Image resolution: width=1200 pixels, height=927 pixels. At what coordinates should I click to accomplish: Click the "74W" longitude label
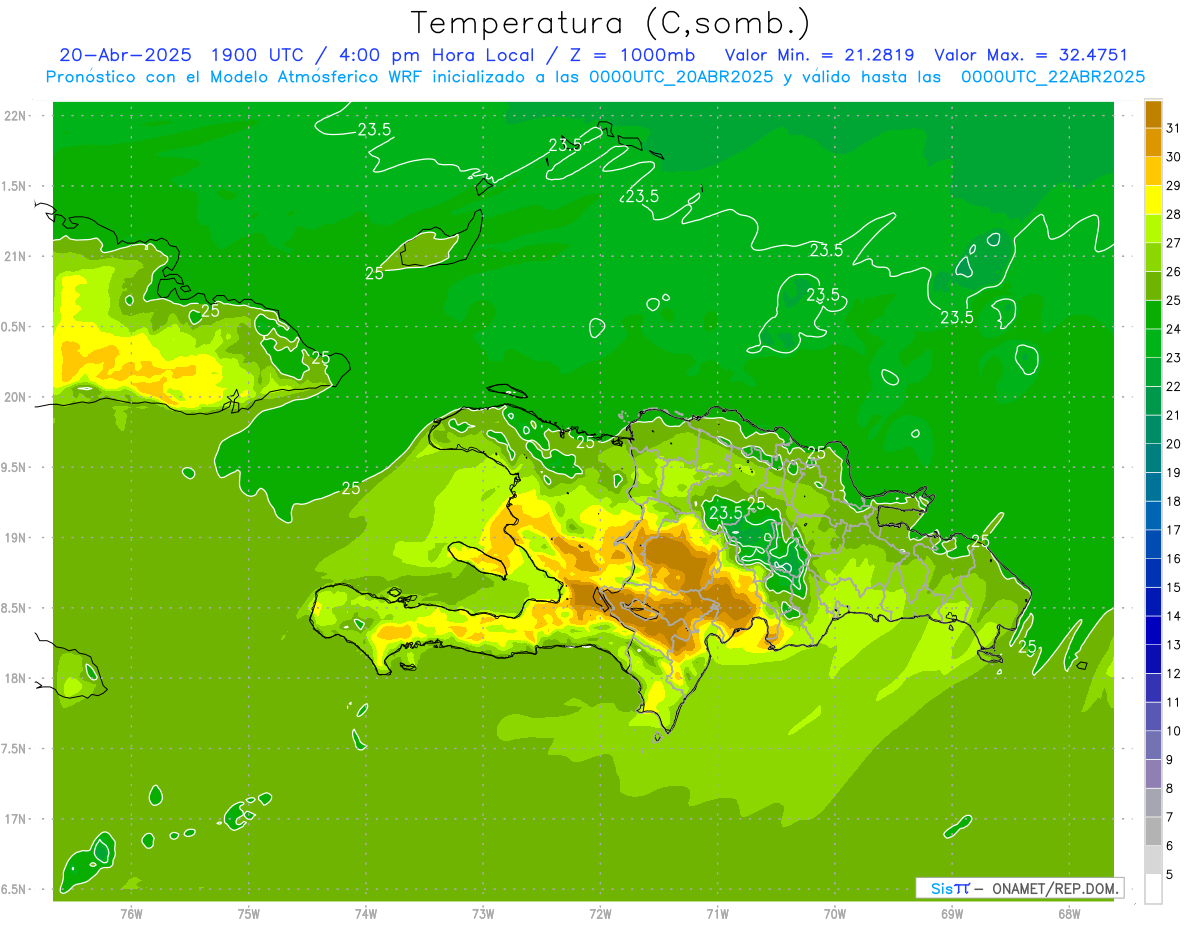tap(366, 914)
